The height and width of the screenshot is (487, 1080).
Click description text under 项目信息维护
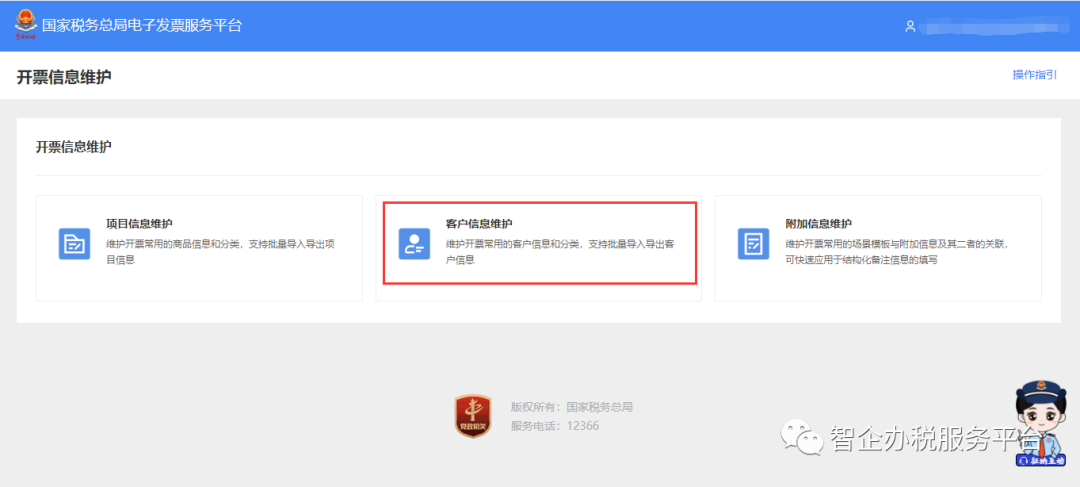[x=221, y=252]
